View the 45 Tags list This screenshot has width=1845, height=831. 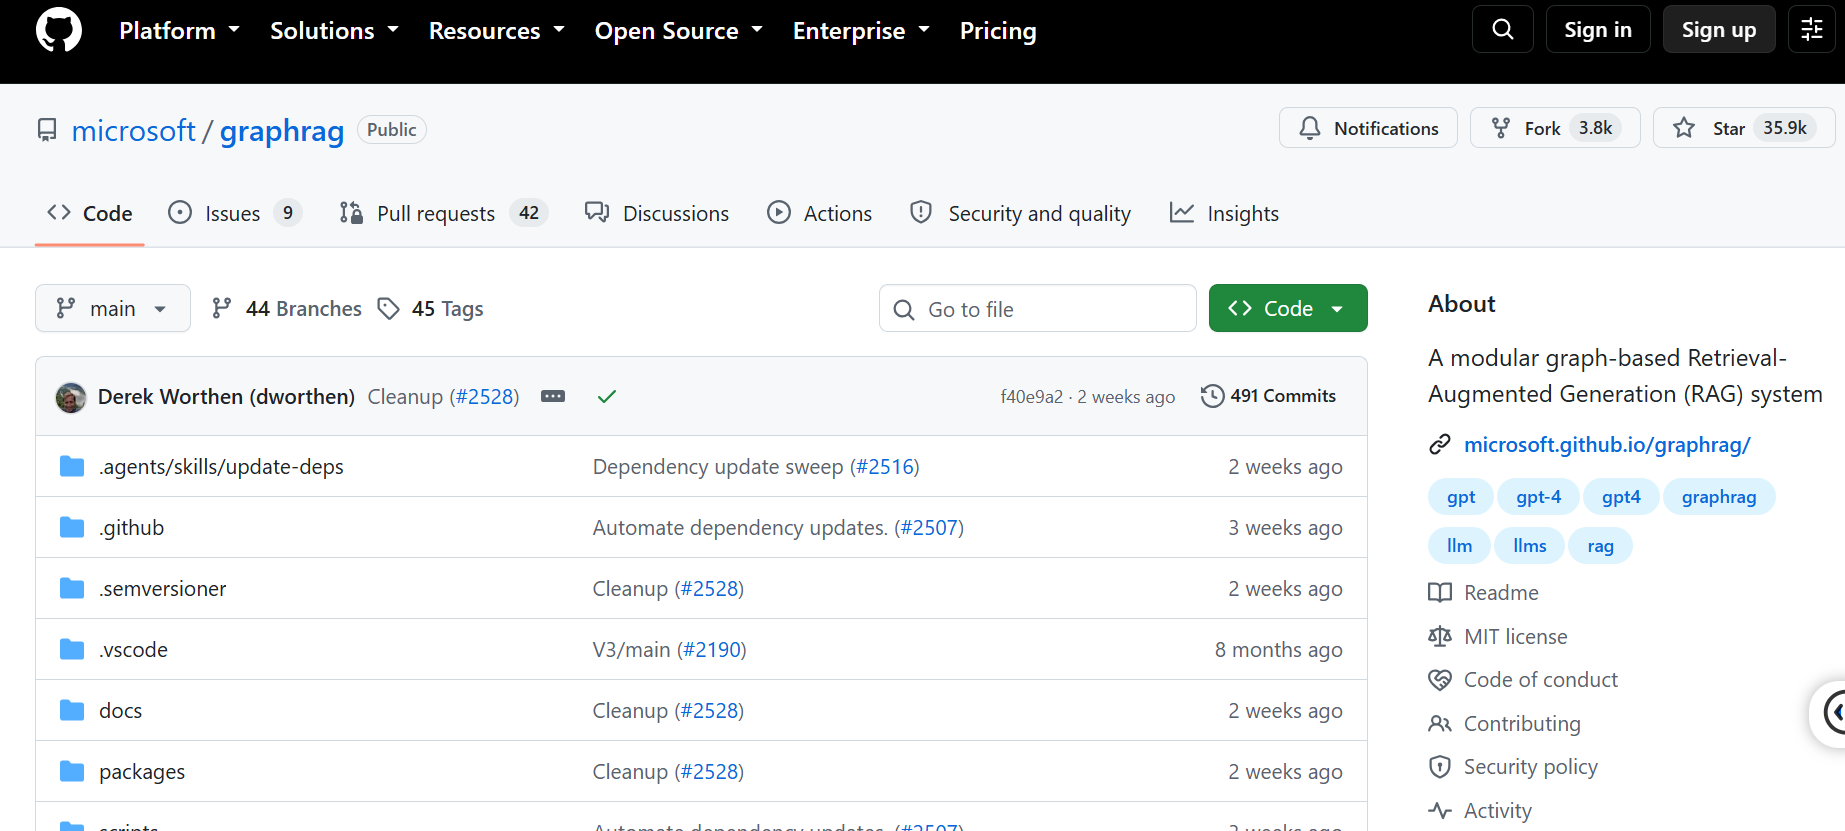pos(431,308)
